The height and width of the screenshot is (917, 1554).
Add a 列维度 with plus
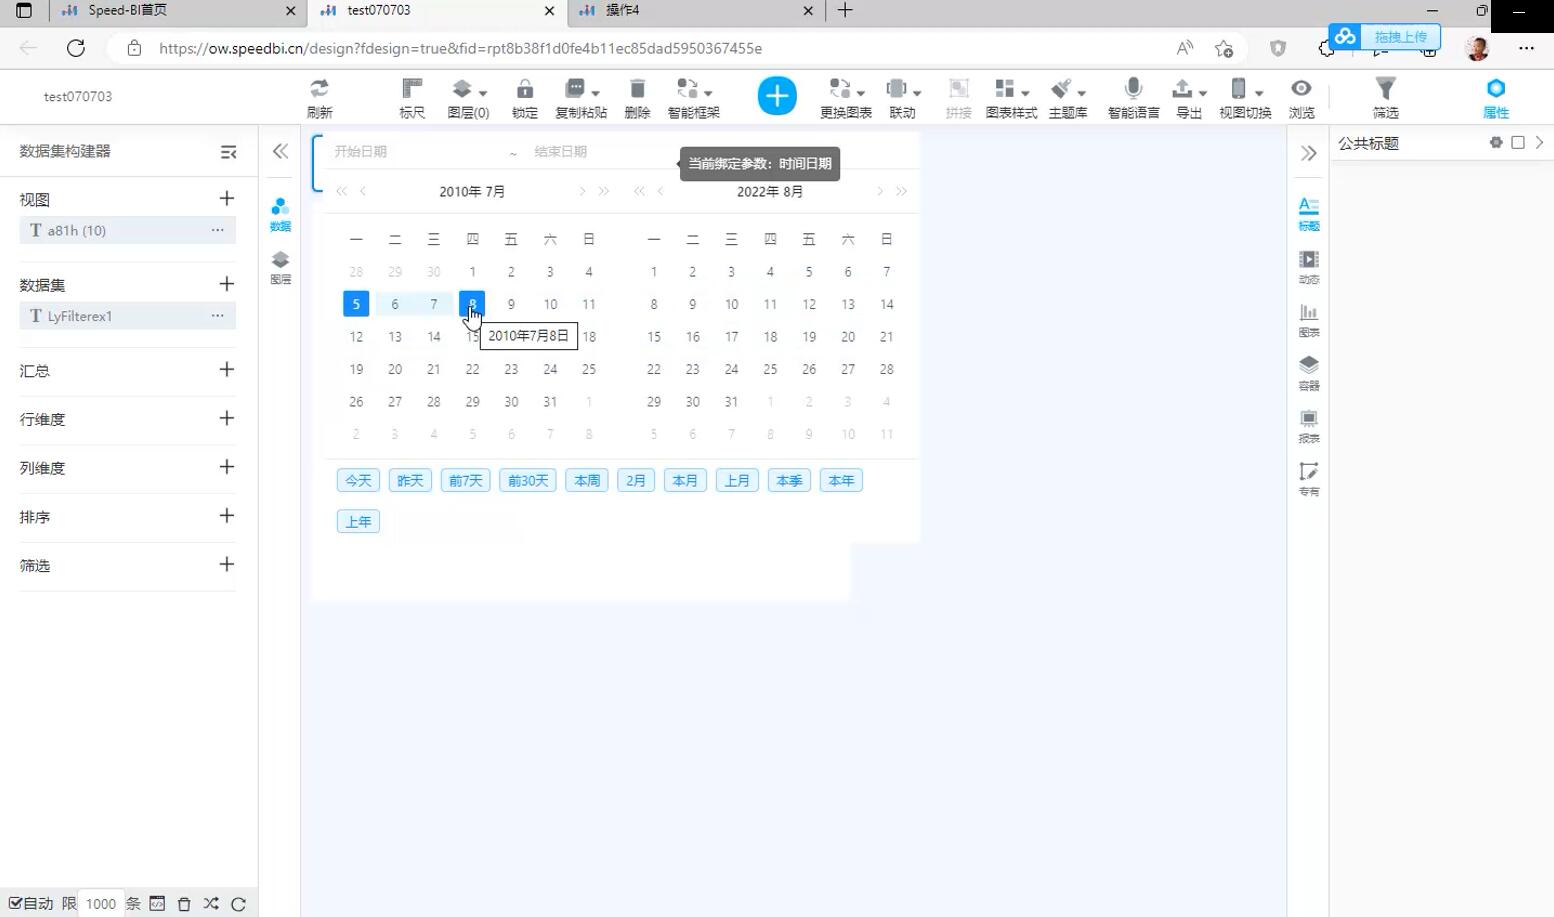point(227,467)
